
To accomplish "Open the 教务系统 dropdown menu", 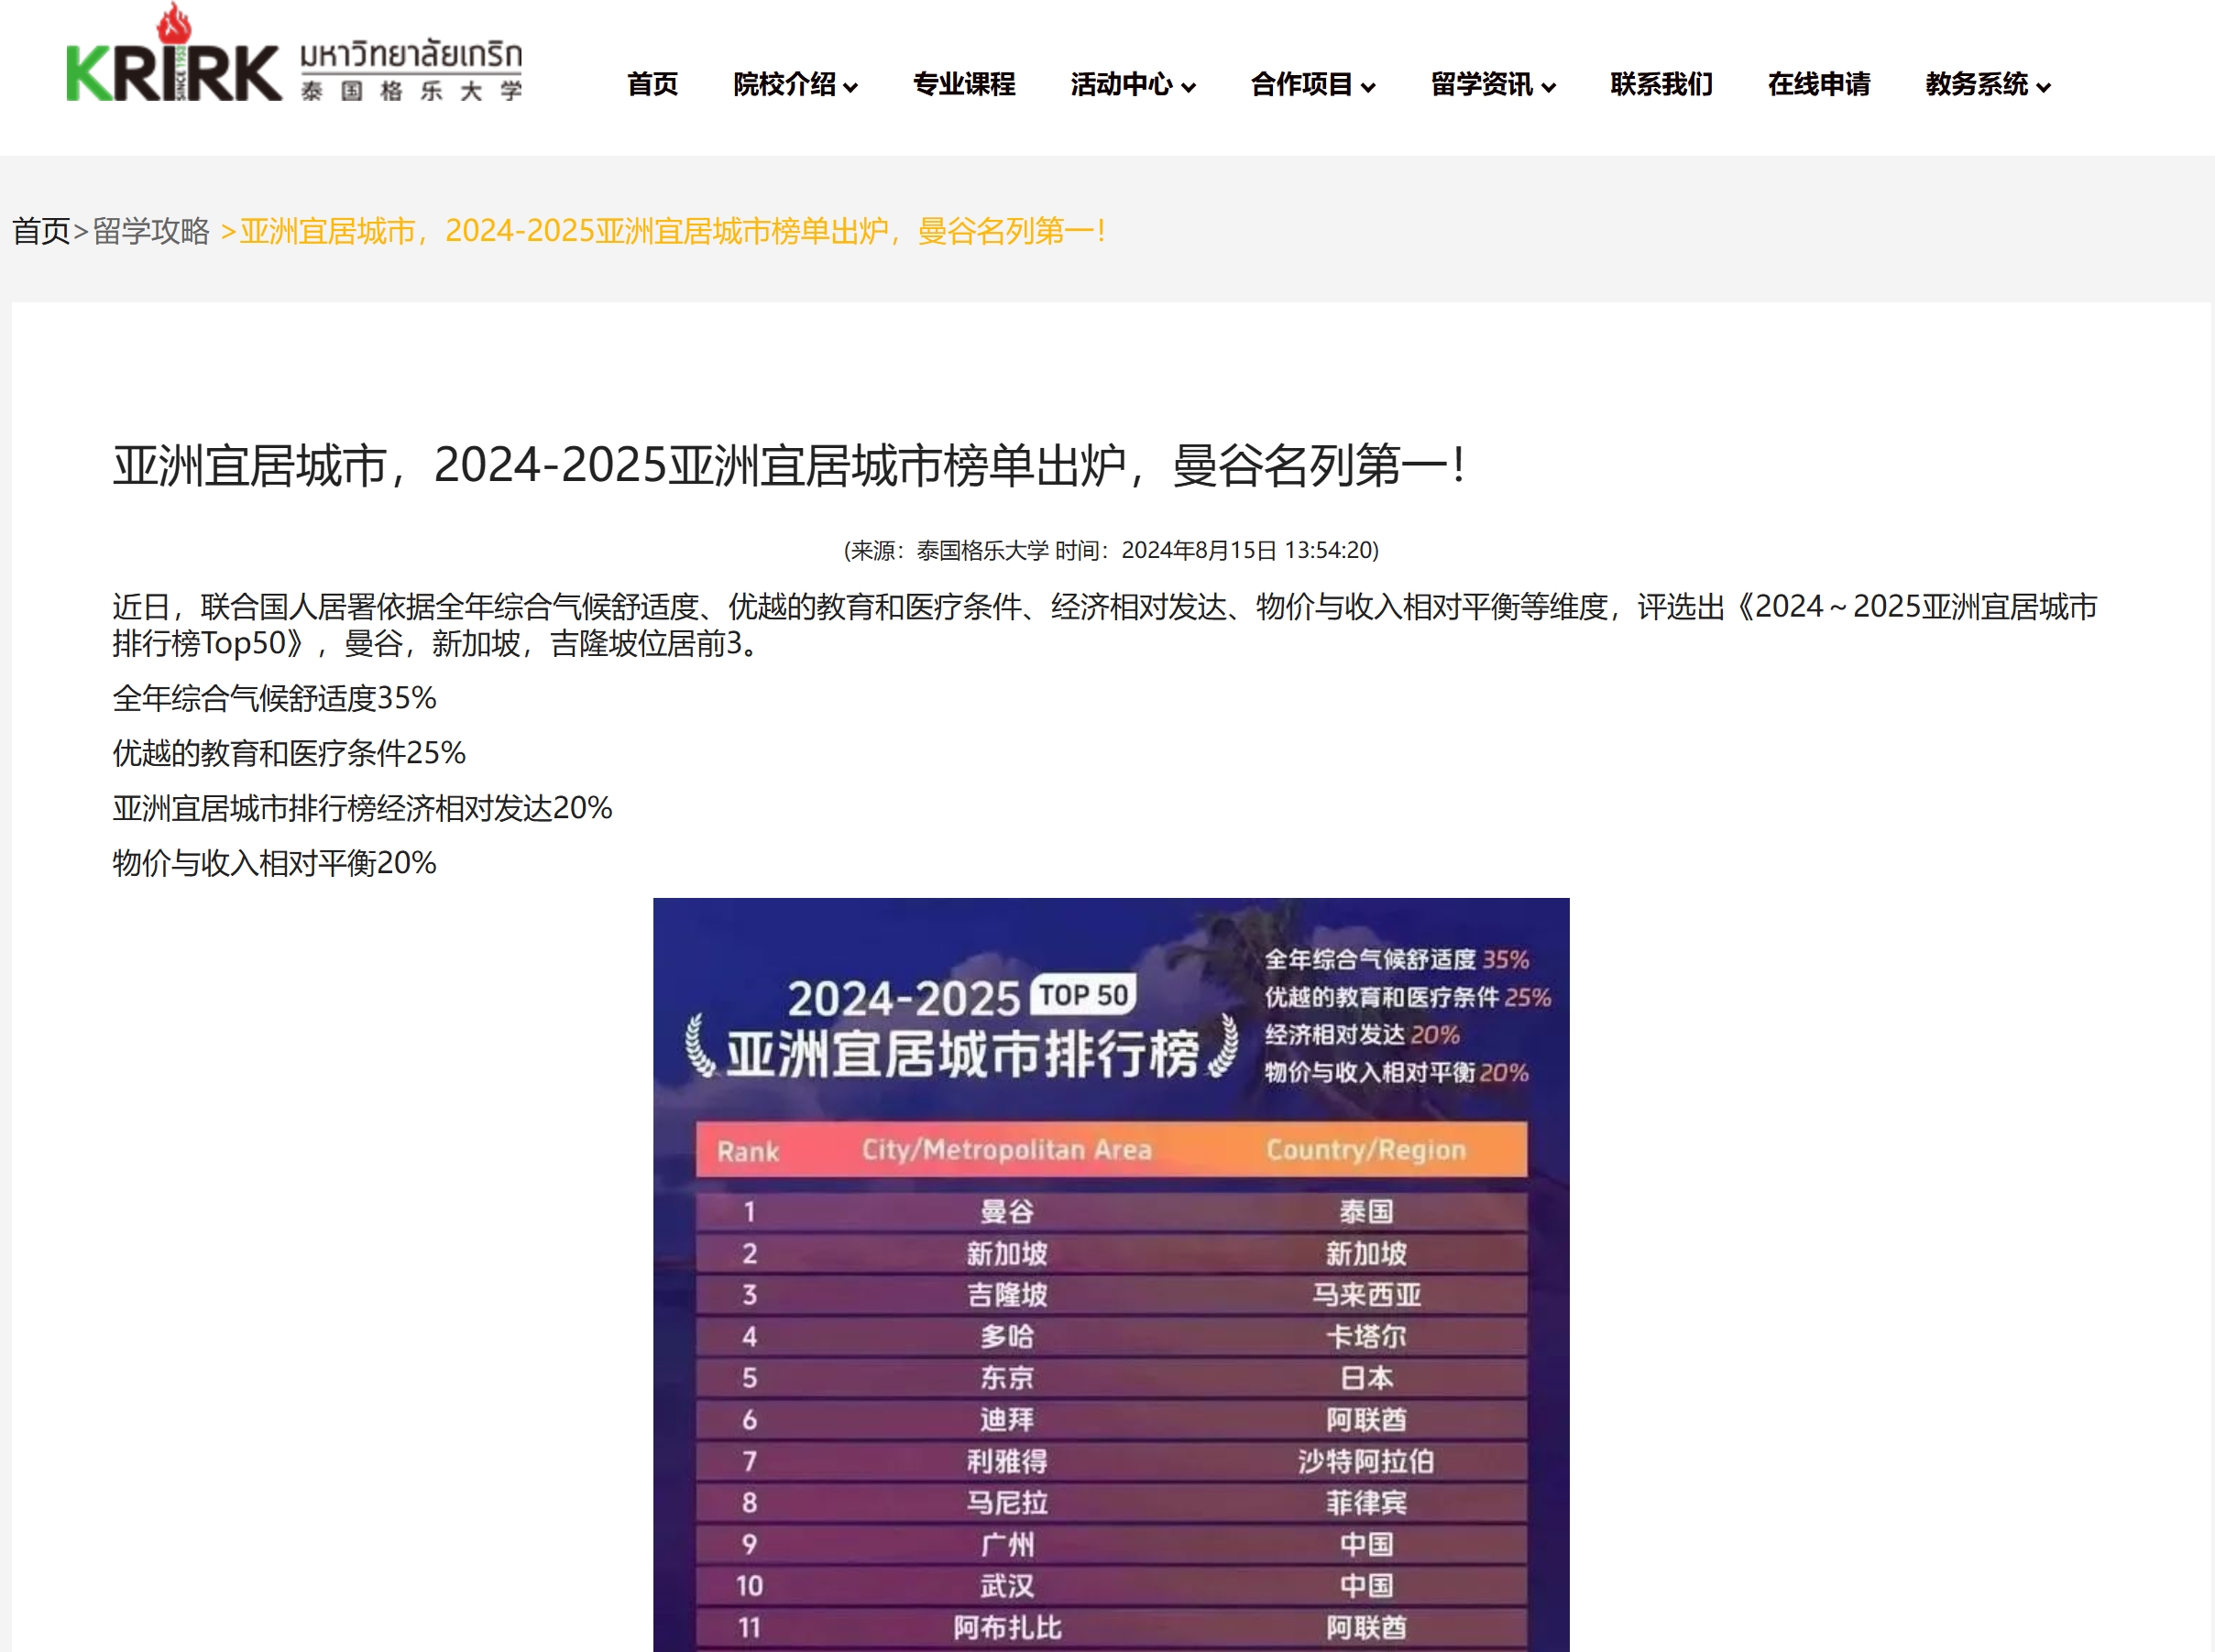I will click(x=1977, y=85).
